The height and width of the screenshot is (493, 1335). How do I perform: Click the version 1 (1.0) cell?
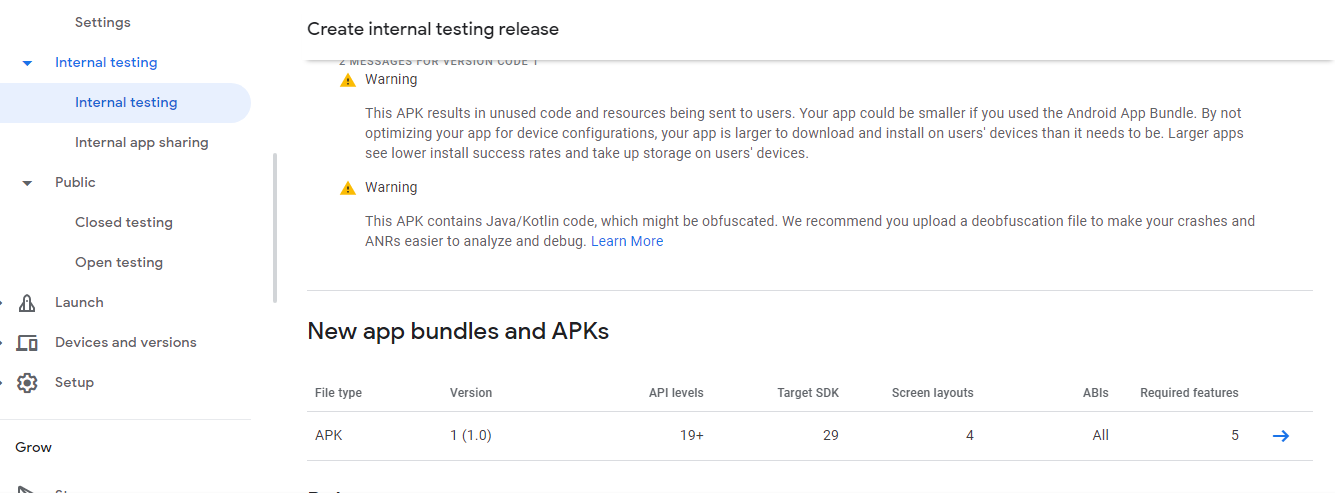471,435
